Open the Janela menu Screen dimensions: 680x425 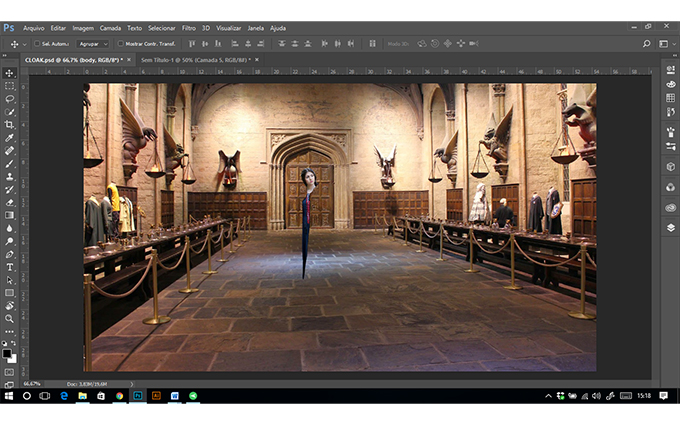tap(255, 28)
